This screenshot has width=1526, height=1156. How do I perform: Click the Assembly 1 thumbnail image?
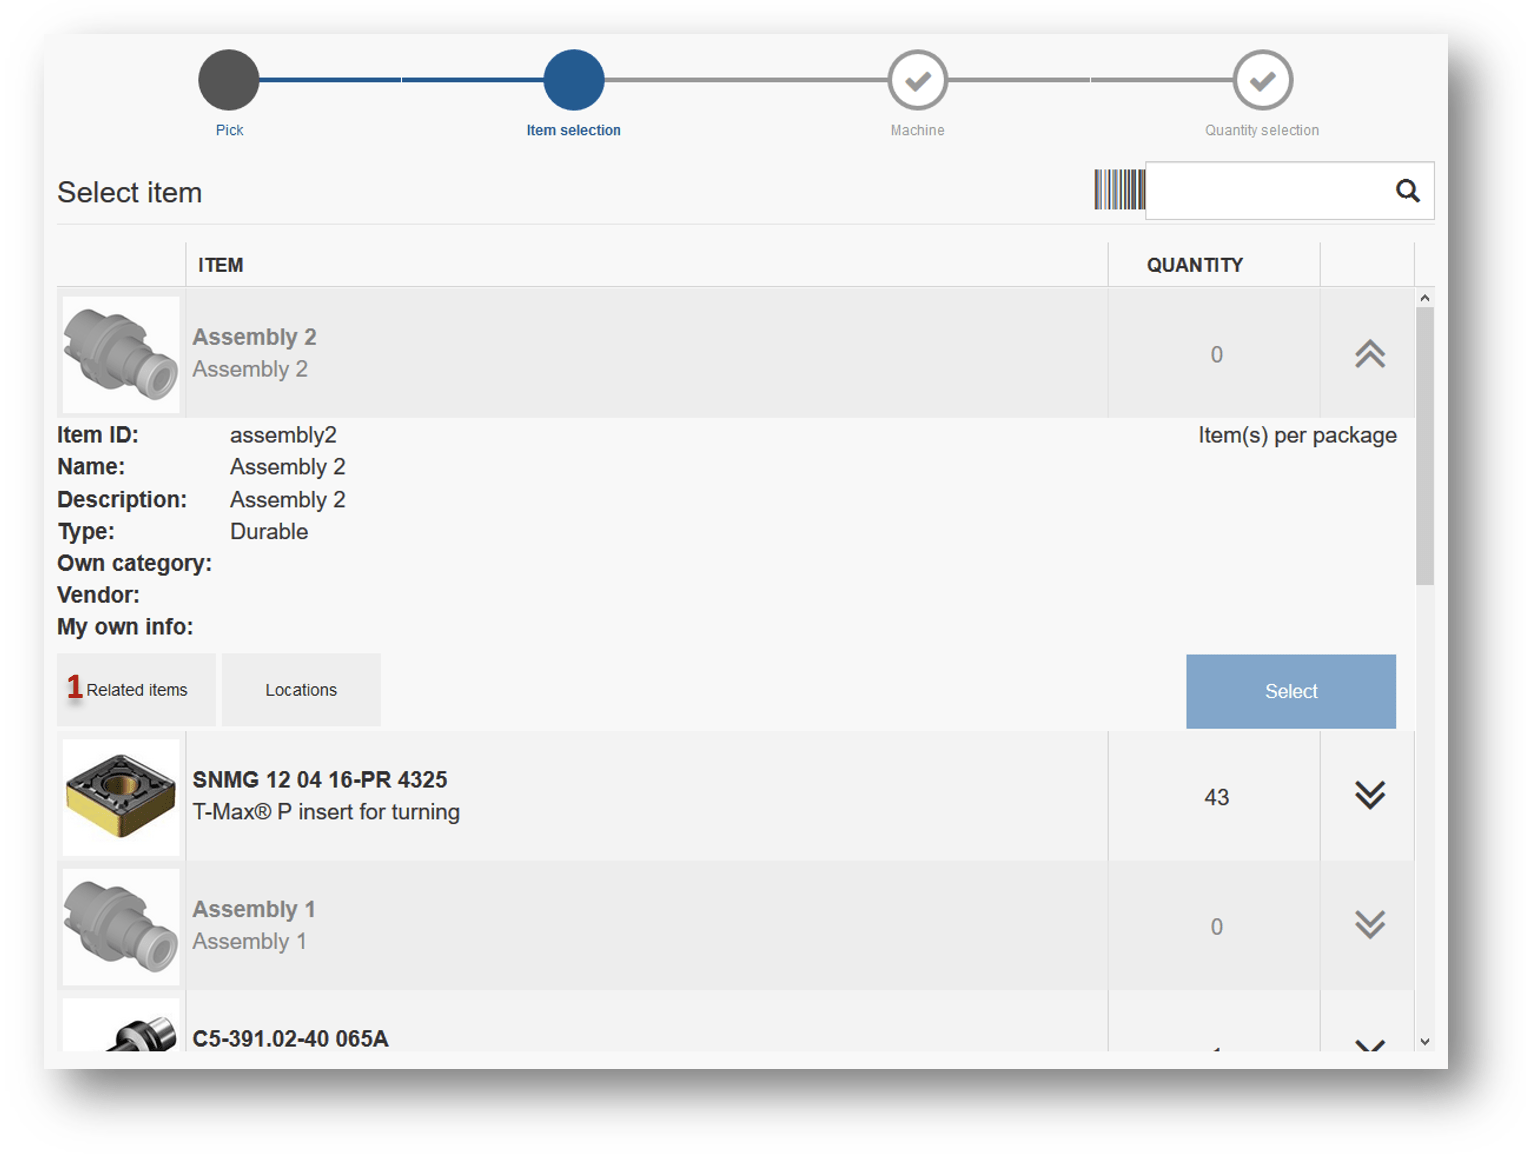tap(121, 926)
